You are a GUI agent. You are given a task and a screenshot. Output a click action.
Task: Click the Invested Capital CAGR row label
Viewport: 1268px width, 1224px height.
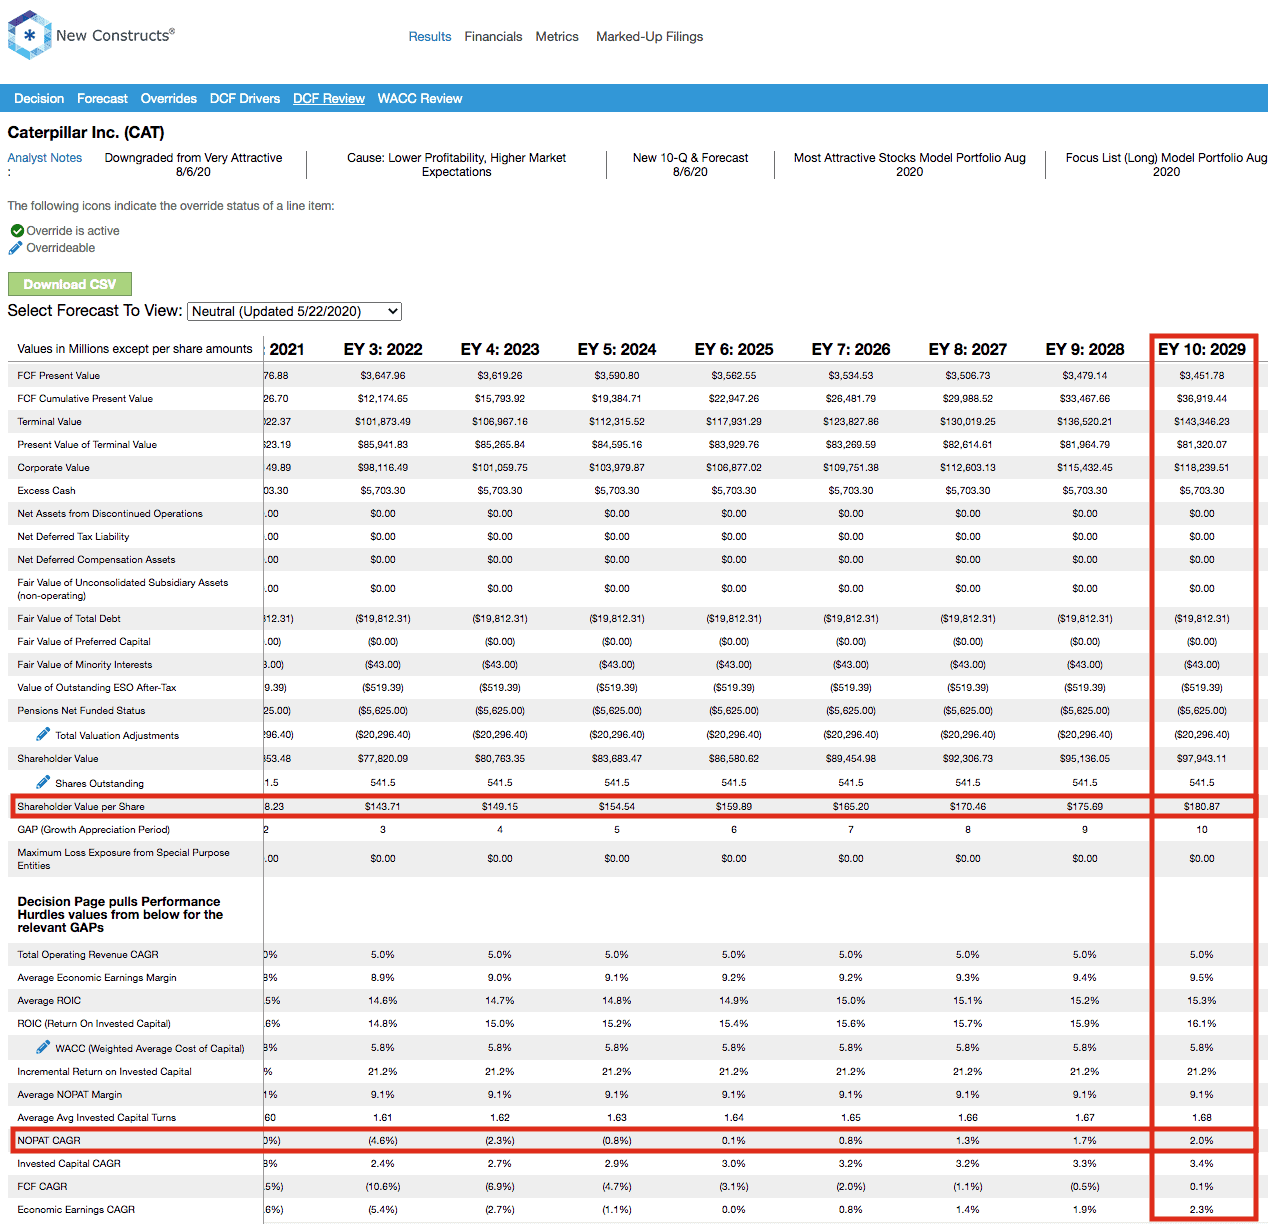coord(69,1164)
